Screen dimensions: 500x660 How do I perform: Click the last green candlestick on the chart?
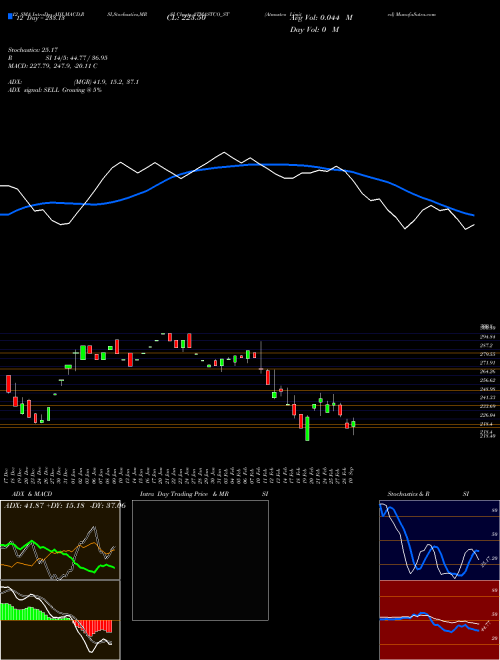[354, 424]
